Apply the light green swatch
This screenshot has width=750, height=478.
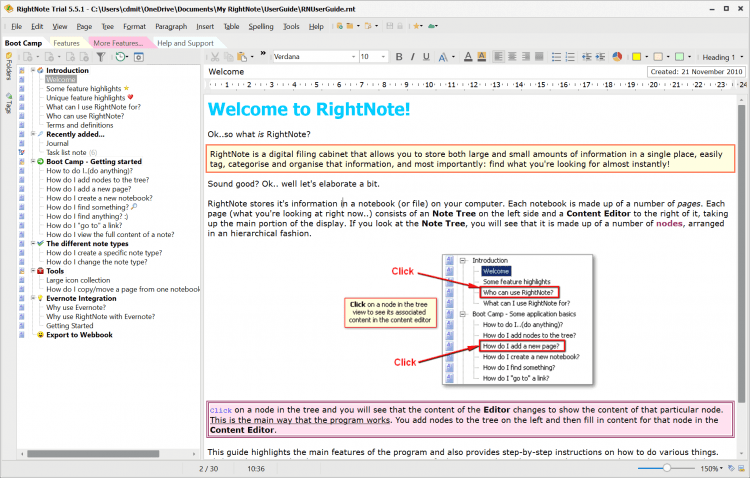(679, 57)
